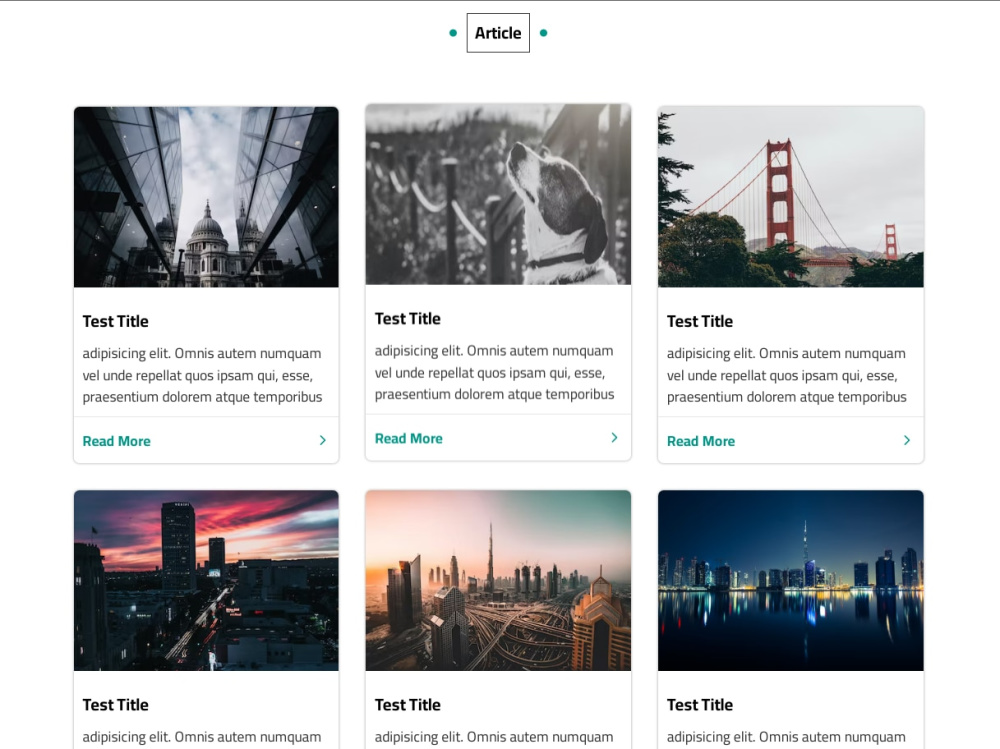This screenshot has width=1000, height=749.
Task: Click Read More on the dog card
Action: 409,438
